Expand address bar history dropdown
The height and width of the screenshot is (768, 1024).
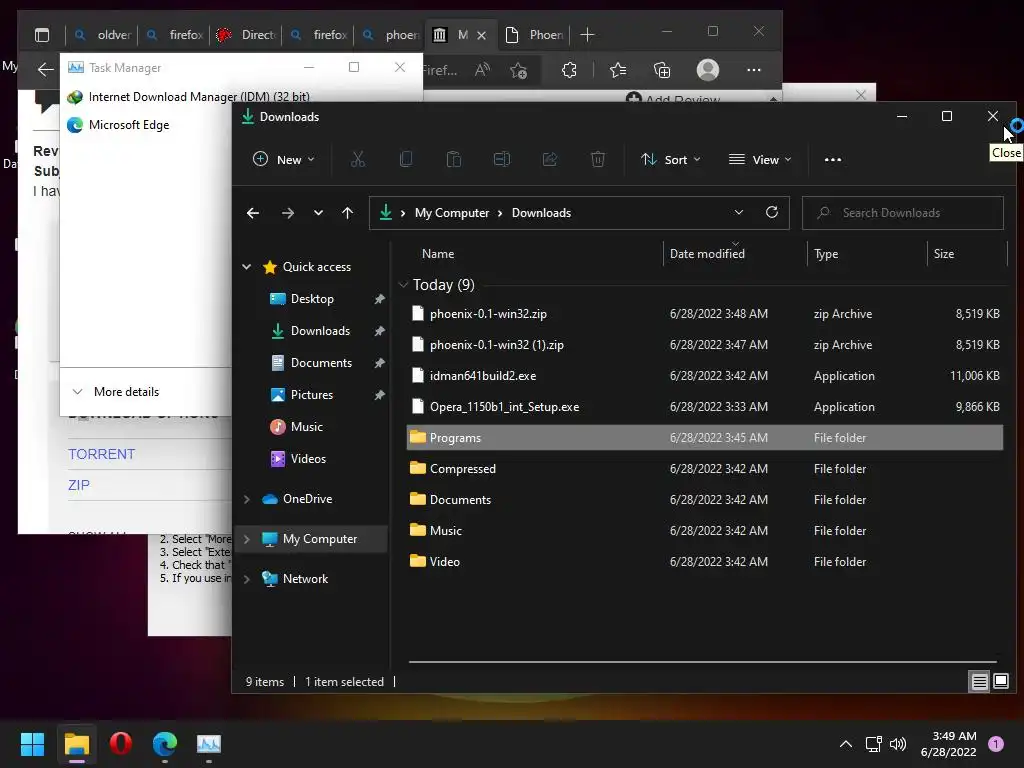point(739,212)
